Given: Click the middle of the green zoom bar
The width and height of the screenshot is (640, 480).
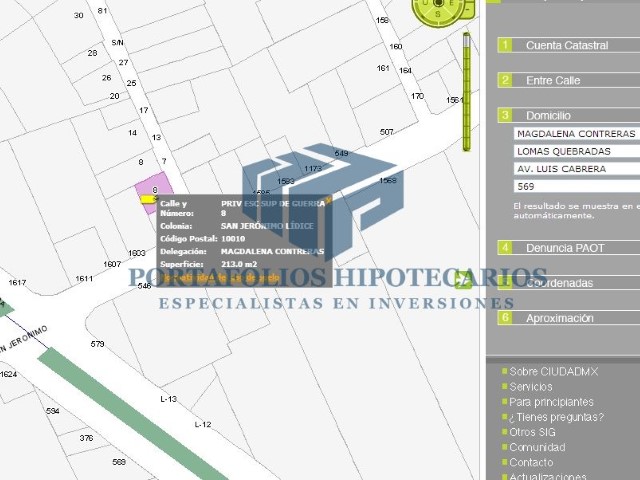Looking at the screenshot, I should [x=467, y=92].
